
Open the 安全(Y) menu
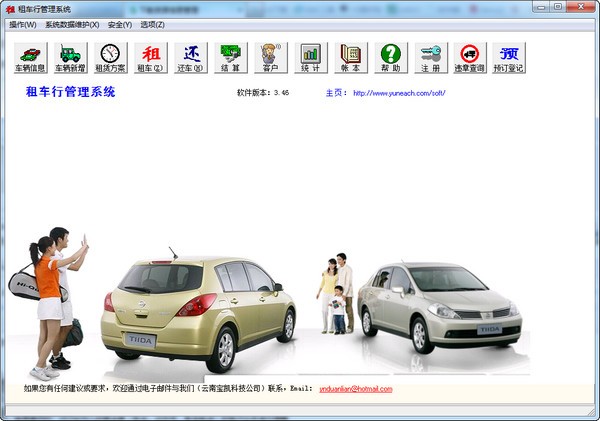point(119,24)
